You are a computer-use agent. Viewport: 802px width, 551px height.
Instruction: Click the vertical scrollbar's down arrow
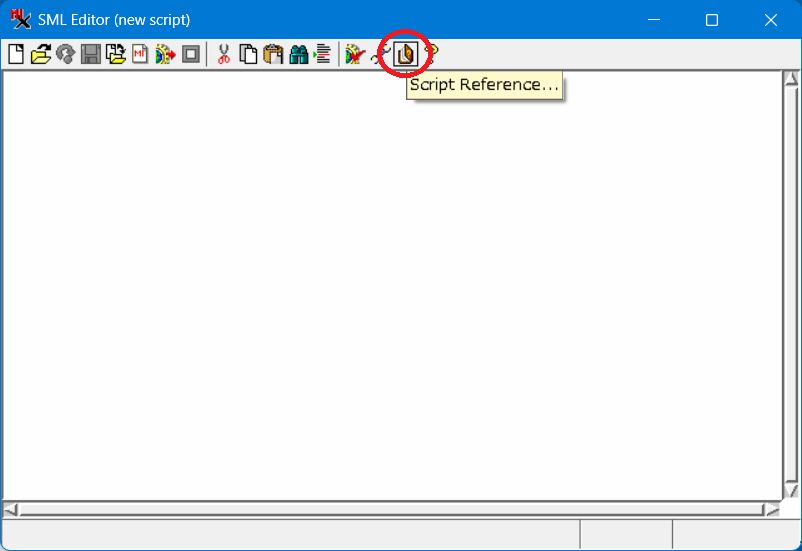[x=790, y=490]
